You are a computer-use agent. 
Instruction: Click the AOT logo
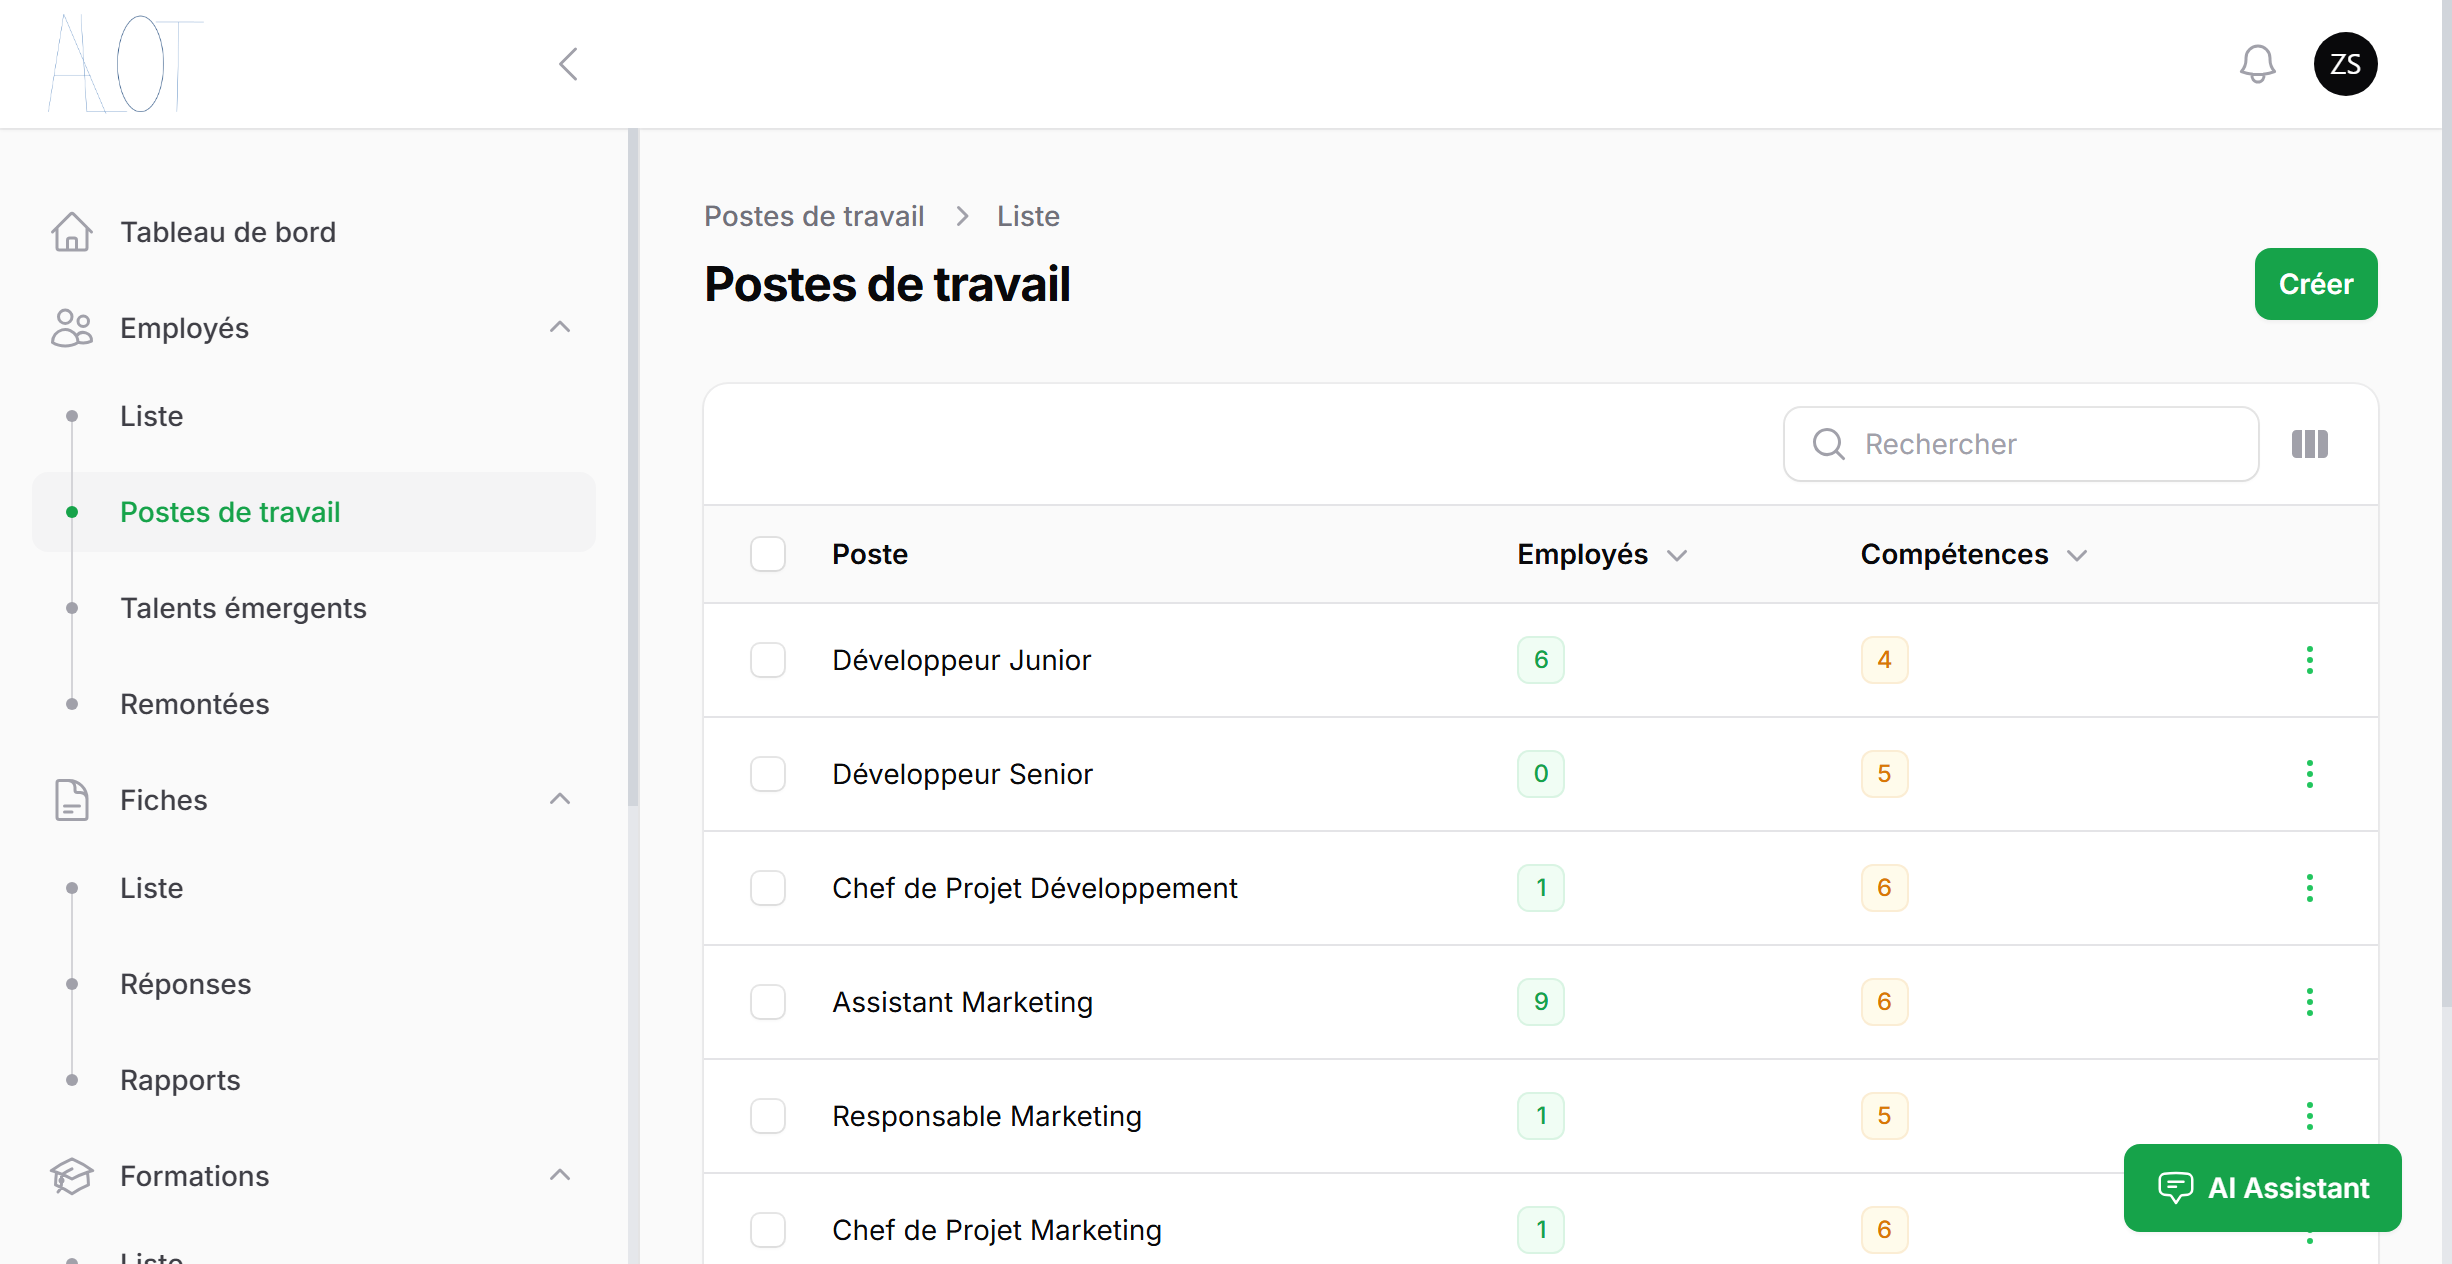coord(125,63)
